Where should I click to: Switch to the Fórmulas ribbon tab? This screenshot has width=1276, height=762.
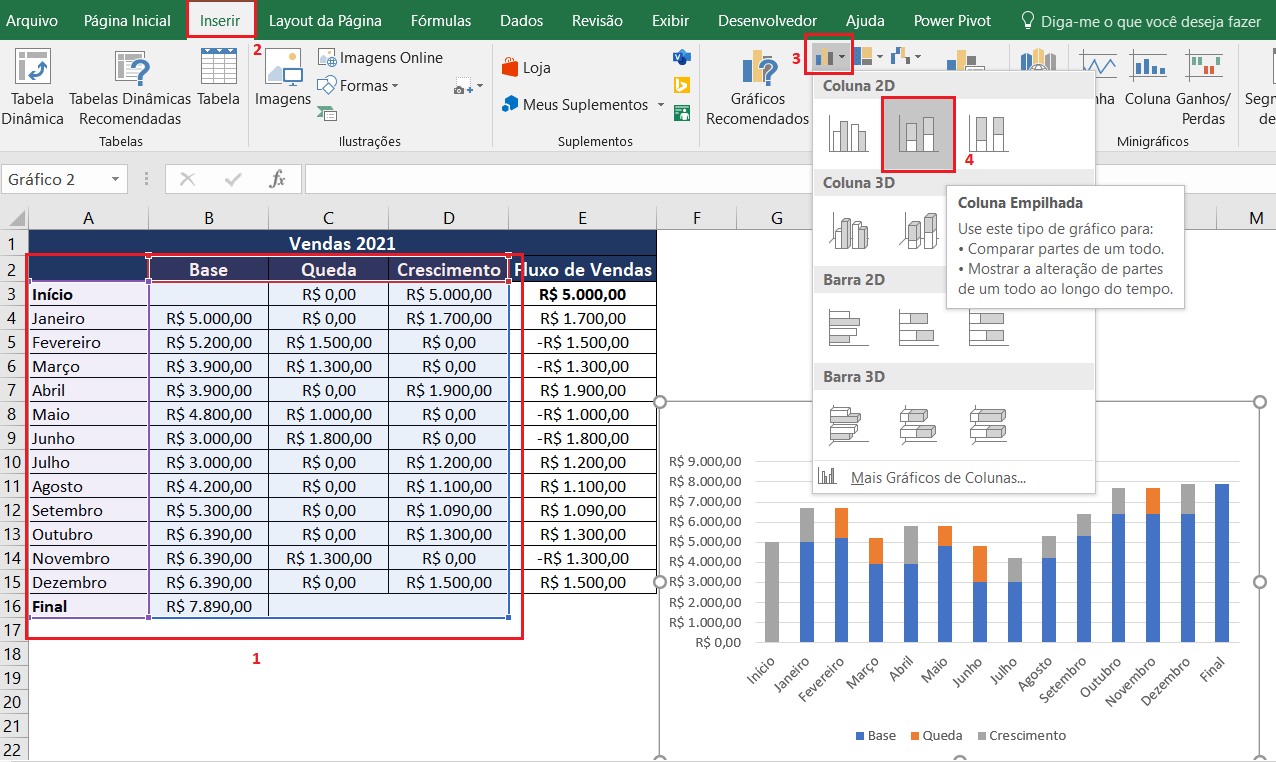(441, 20)
